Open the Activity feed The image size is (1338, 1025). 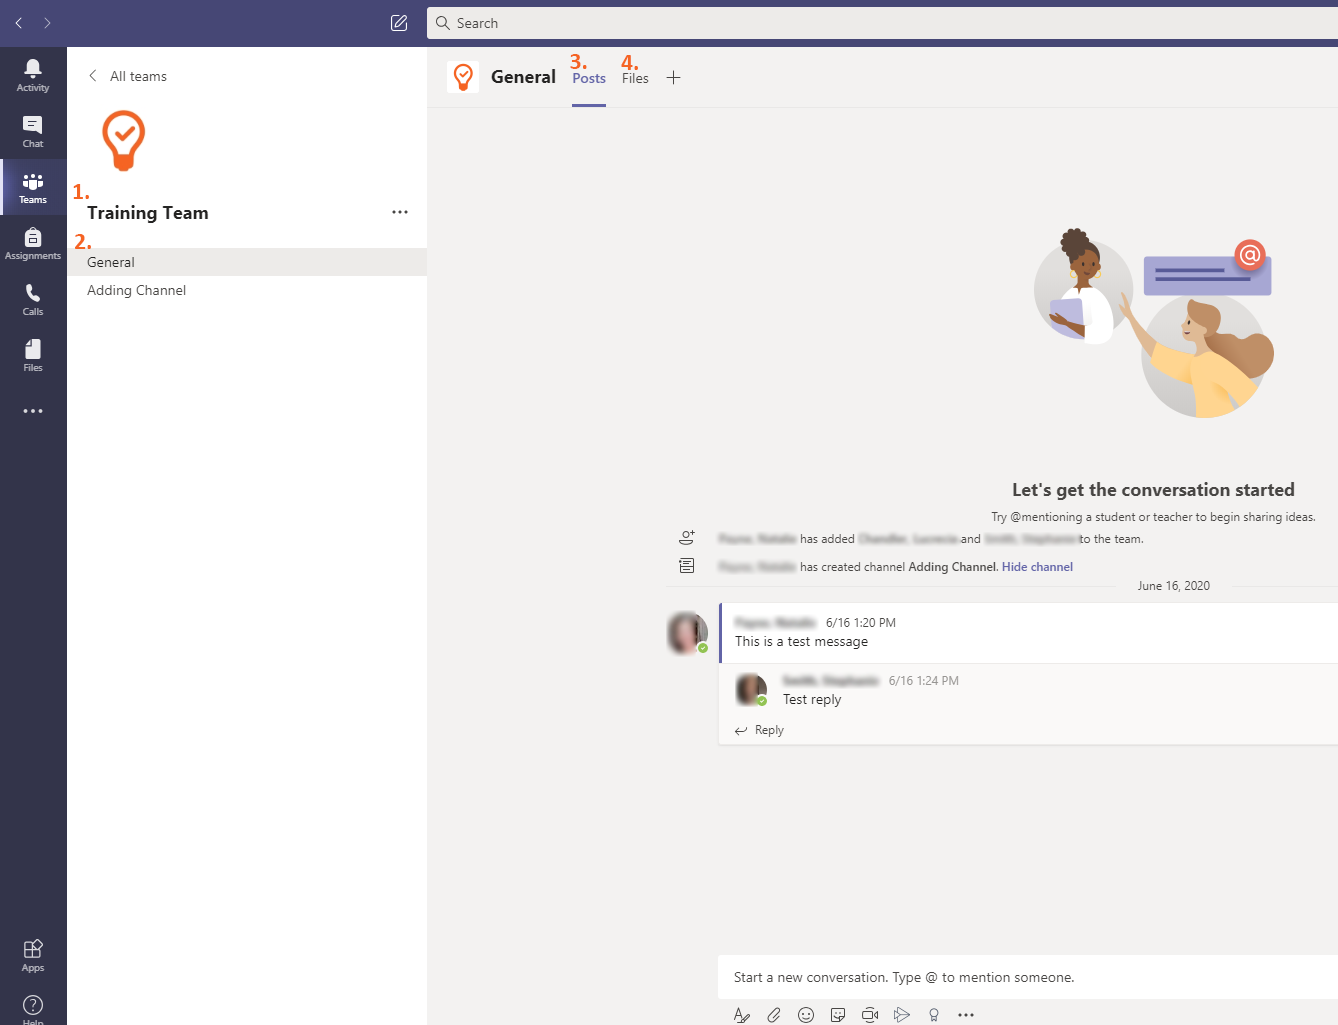tap(33, 75)
